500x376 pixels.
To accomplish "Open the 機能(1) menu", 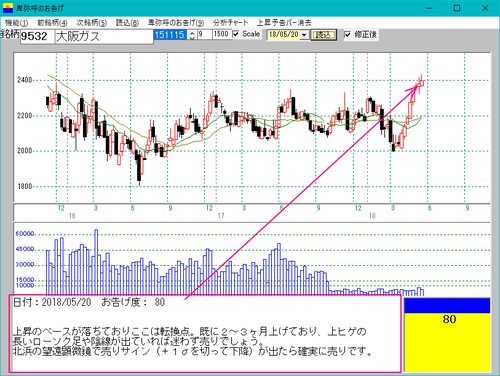I will (16, 23).
